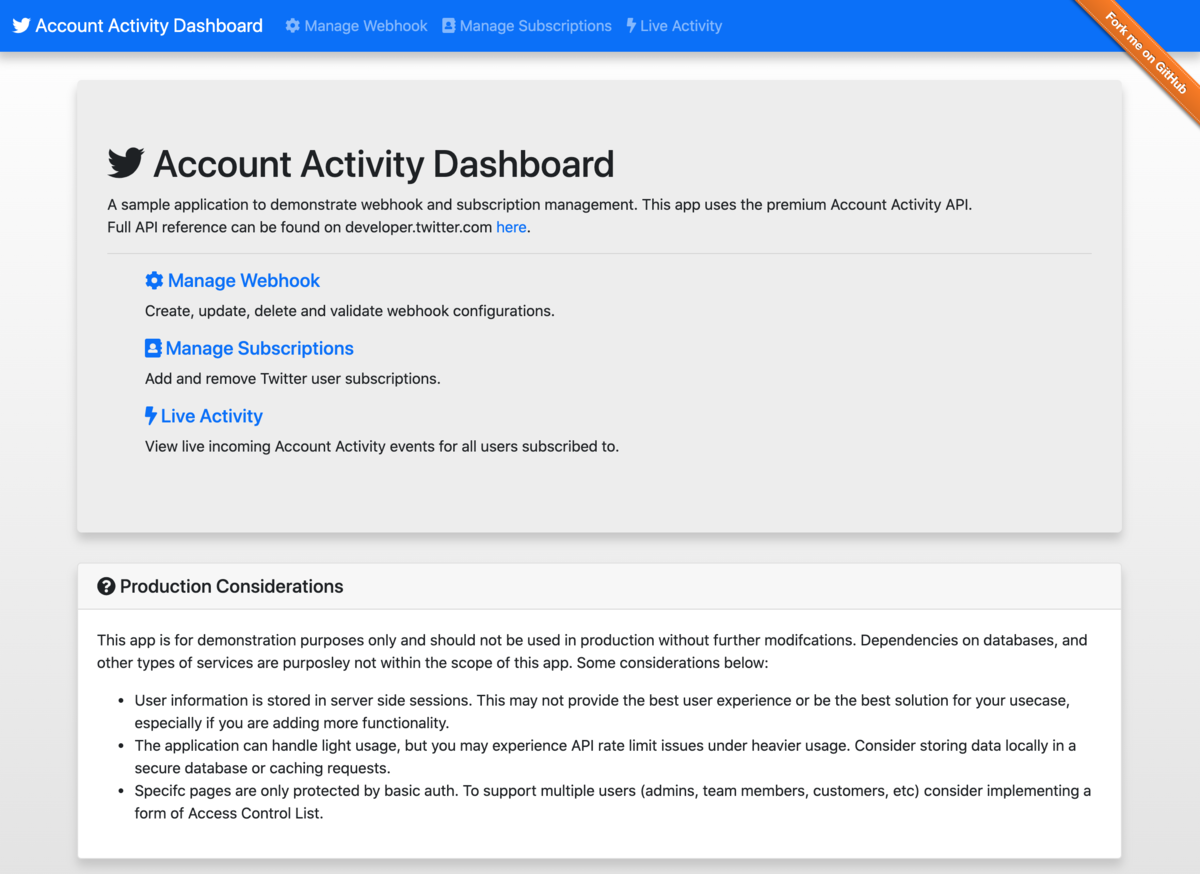Click the 'User information is stored' bullet
This screenshot has height=874, width=1200.
(602, 712)
